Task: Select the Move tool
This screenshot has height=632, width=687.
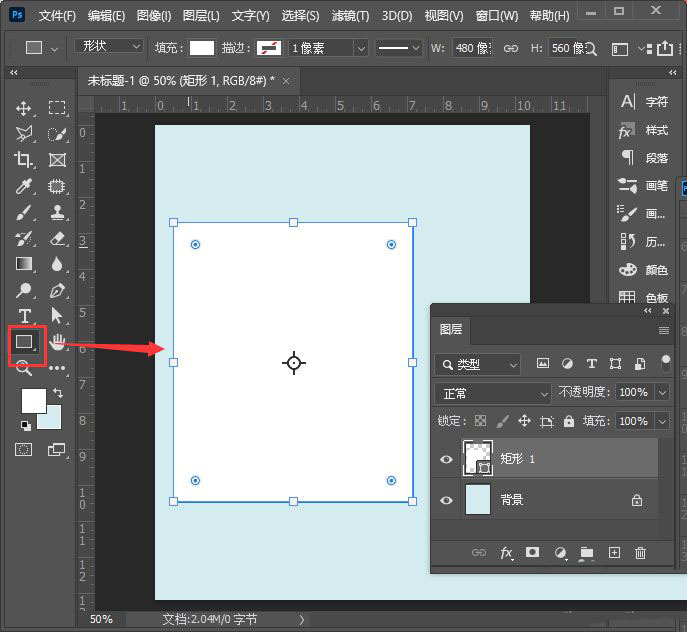Action: [x=24, y=108]
